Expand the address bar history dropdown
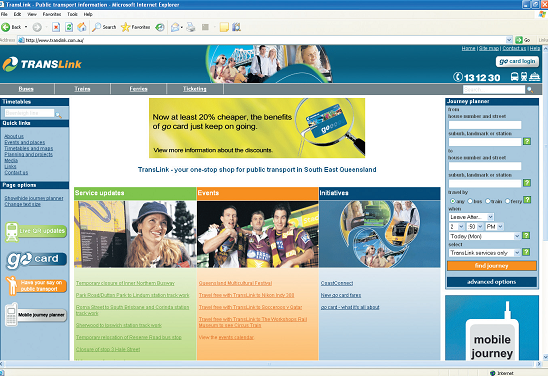Screen dimensions: 548x376 tap(509, 40)
